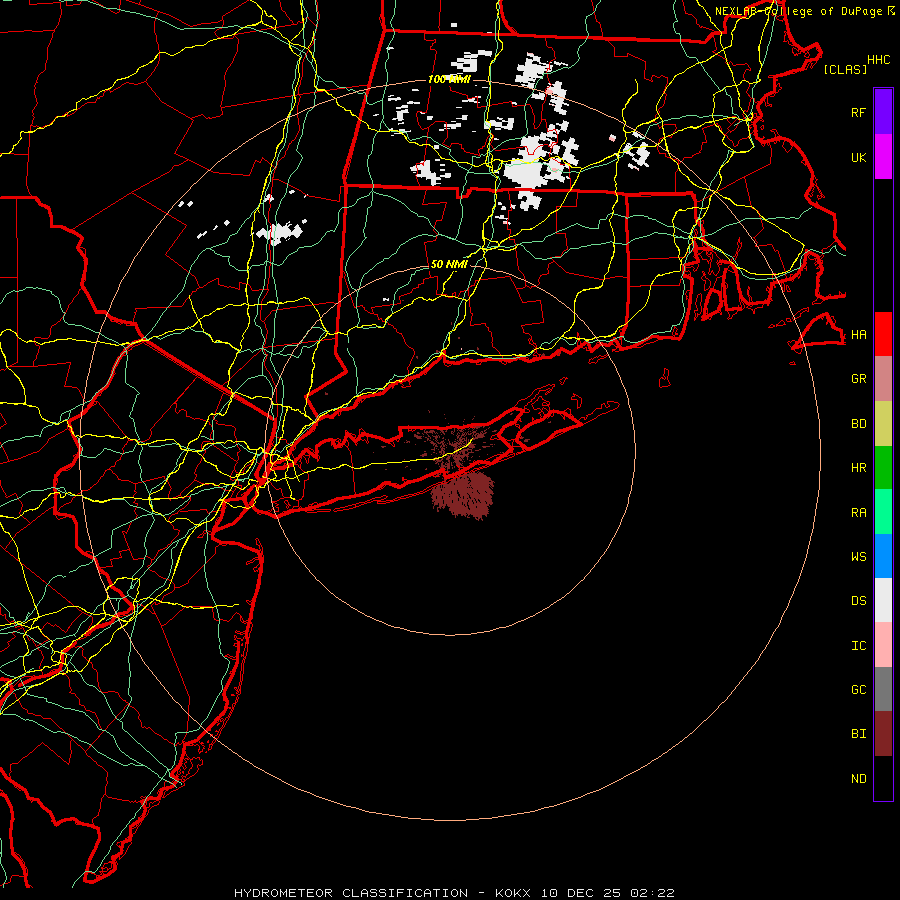This screenshot has width=900, height=900.
Task: Click the BI legend label
Action: (x=859, y=734)
